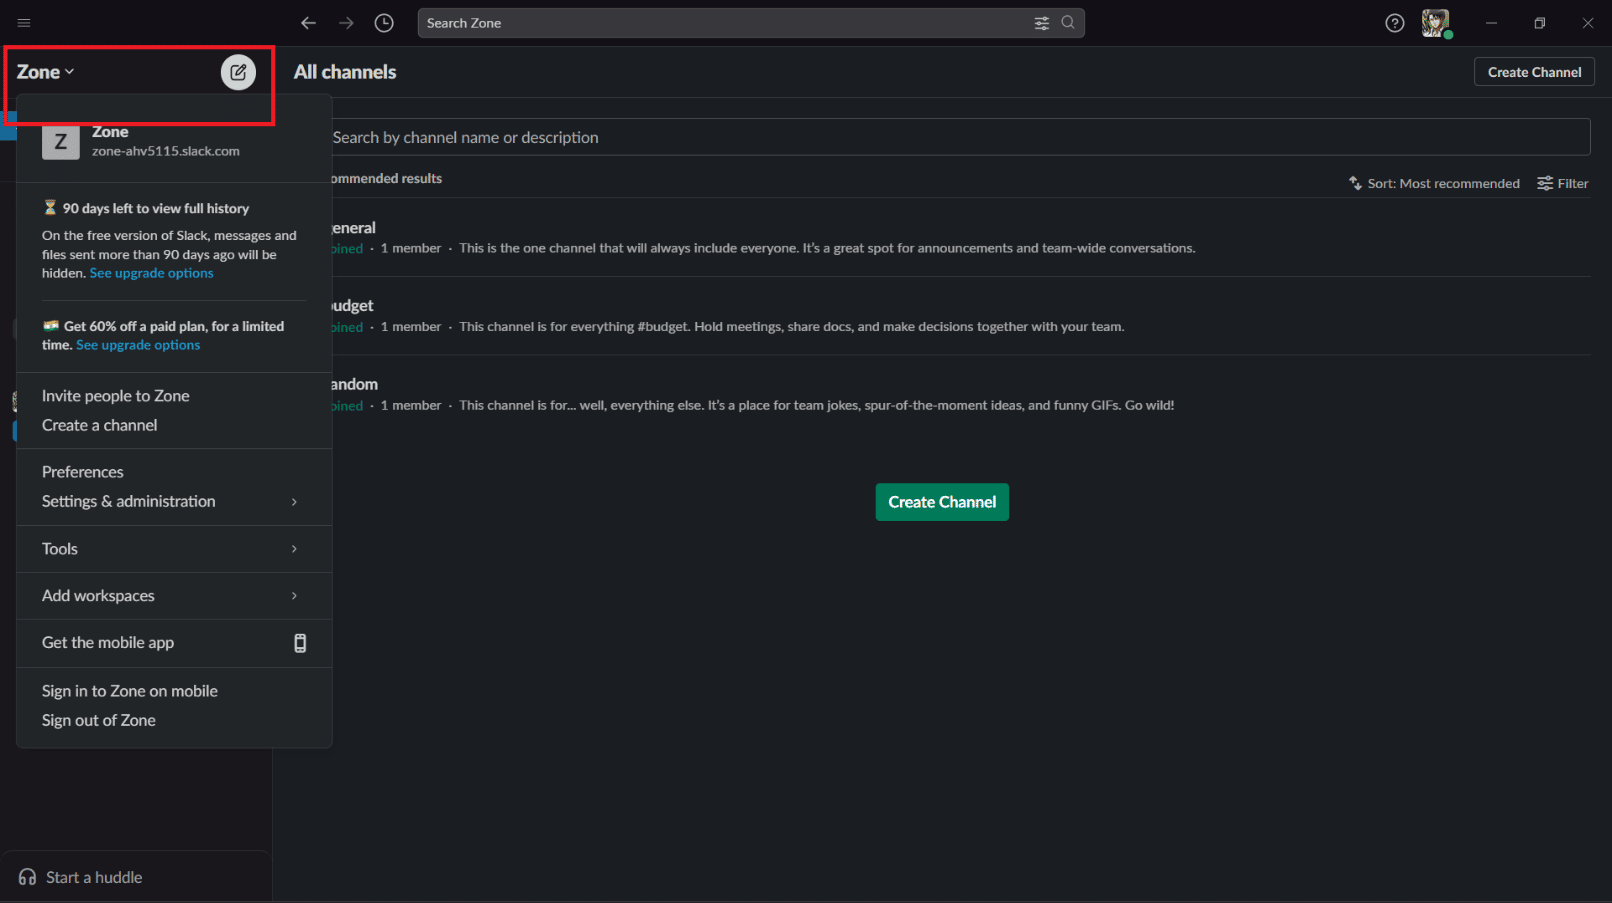Focus the Search Zone field
1612x903 pixels.
click(751, 23)
